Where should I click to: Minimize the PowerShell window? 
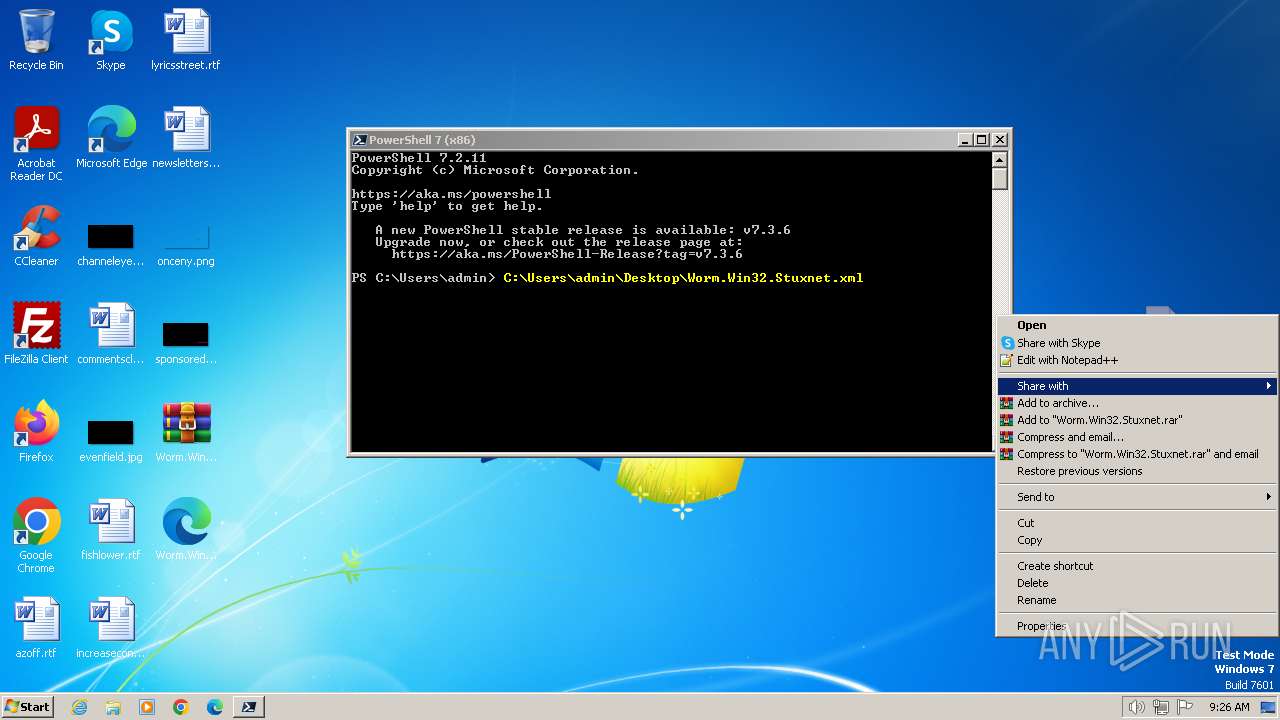965,140
